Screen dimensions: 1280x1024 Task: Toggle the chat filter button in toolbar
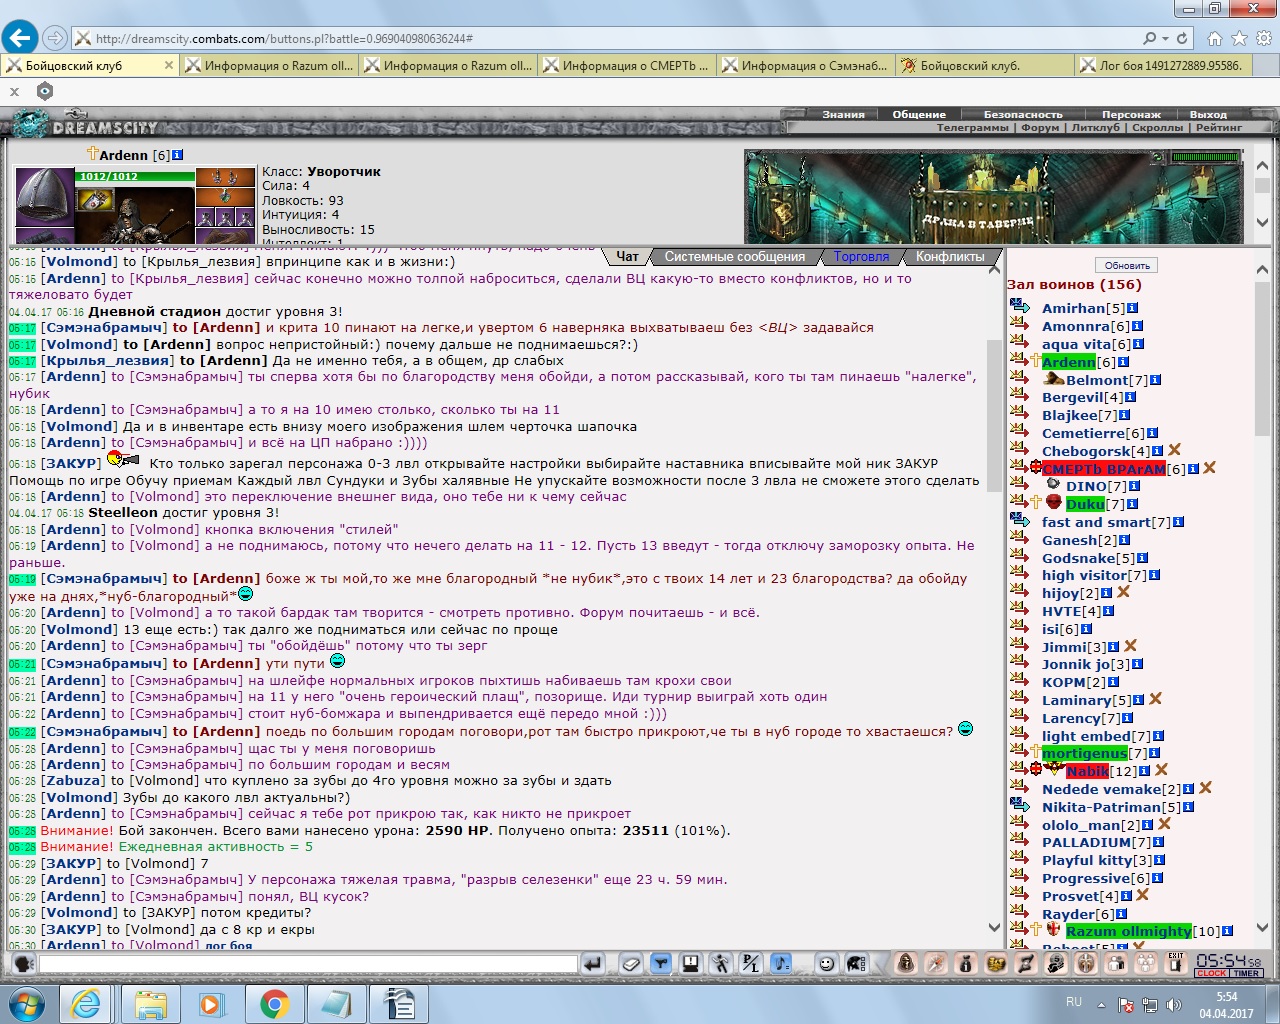tap(660, 964)
